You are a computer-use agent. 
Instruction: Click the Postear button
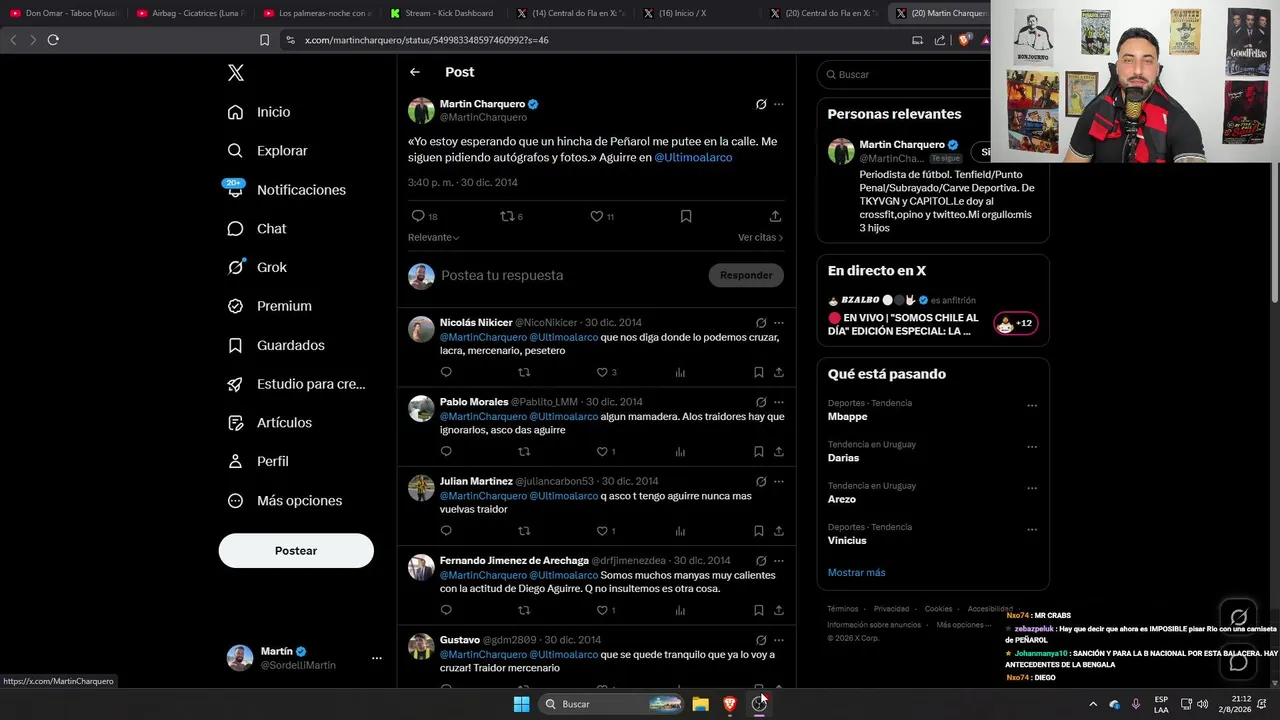click(x=296, y=551)
